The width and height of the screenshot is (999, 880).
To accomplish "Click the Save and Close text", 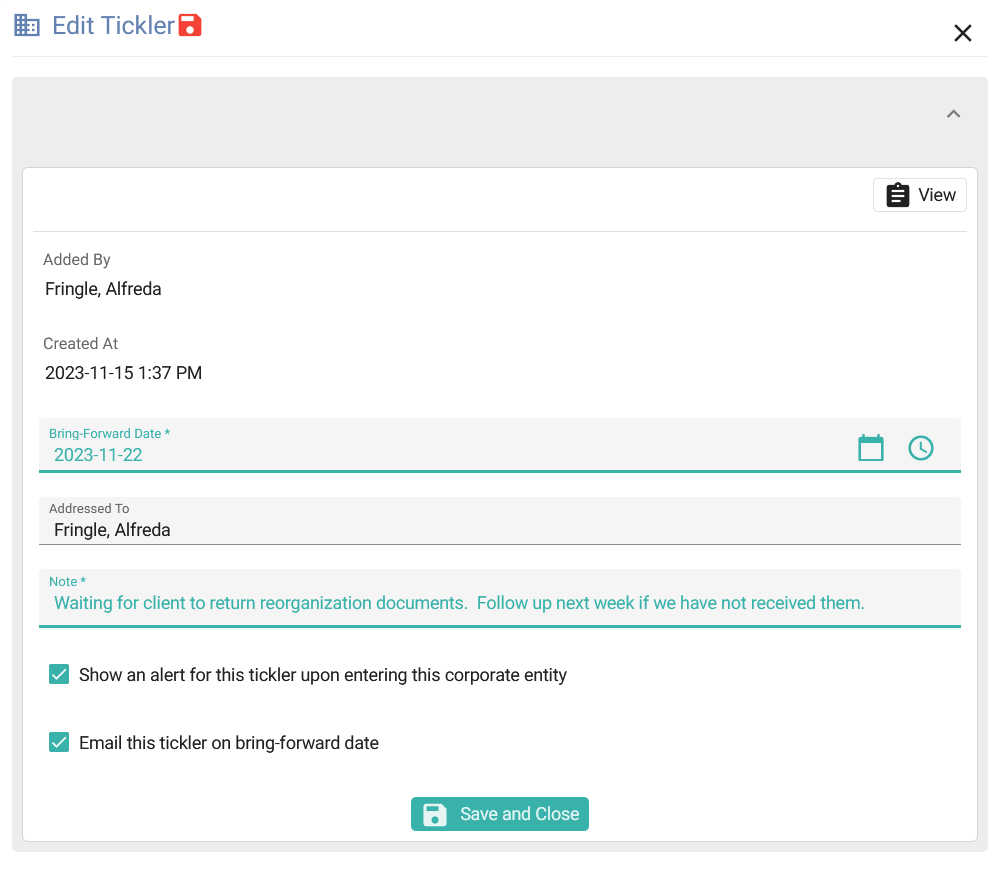I will (519, 814).
